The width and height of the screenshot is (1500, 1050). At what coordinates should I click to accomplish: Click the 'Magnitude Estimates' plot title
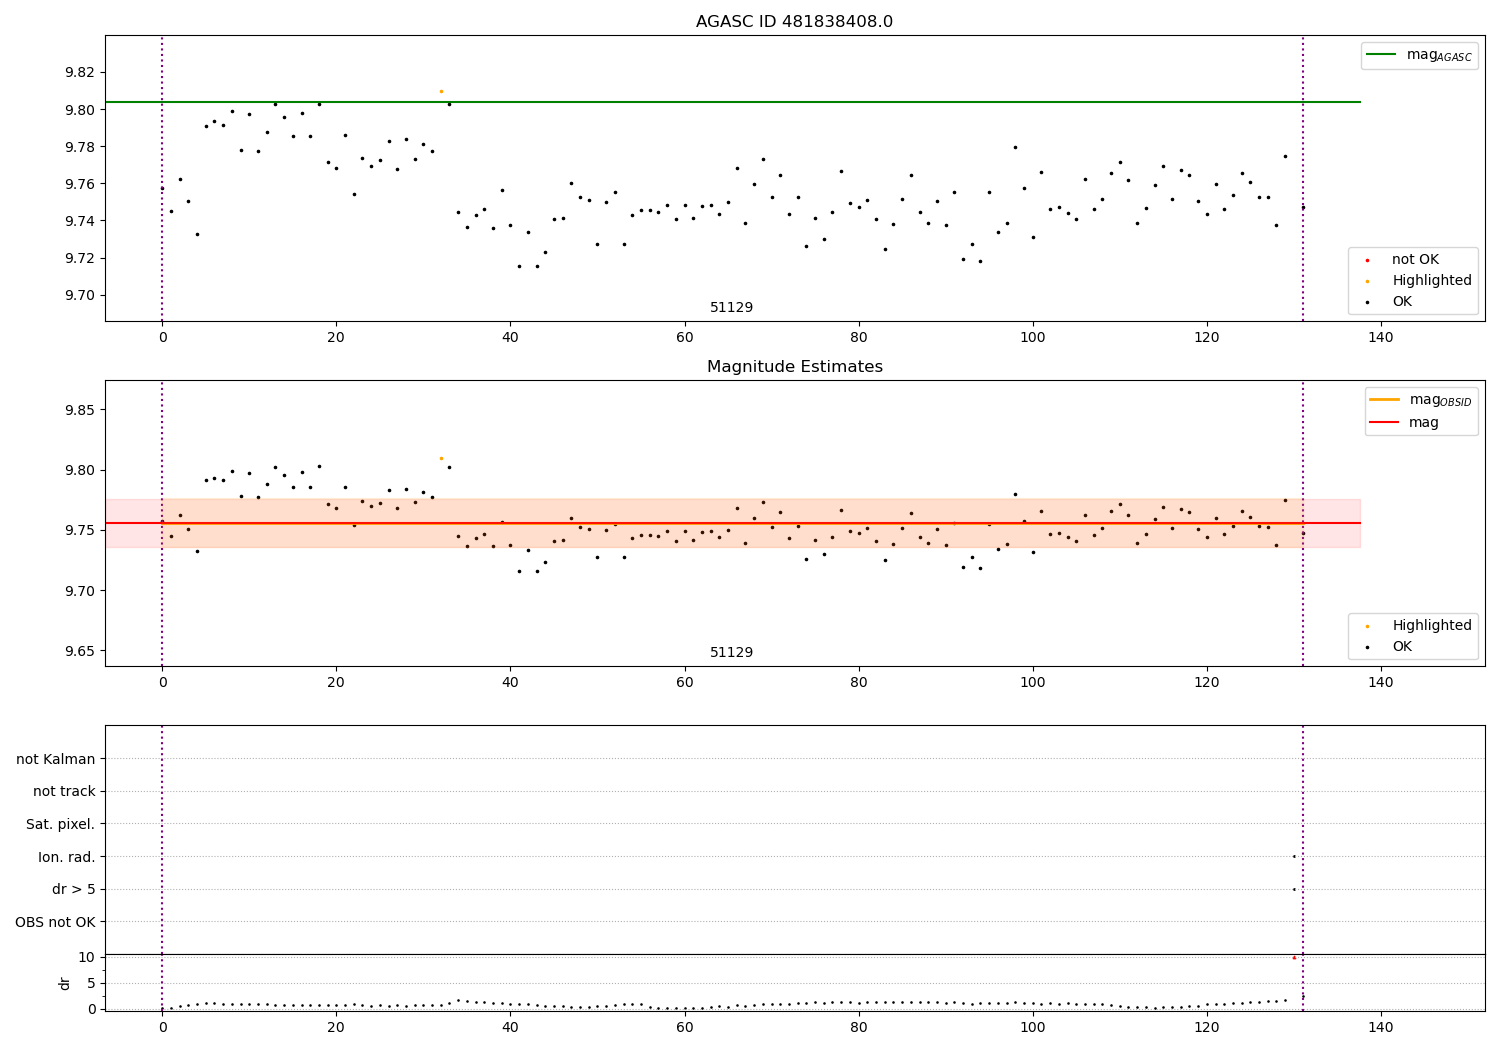794,367
